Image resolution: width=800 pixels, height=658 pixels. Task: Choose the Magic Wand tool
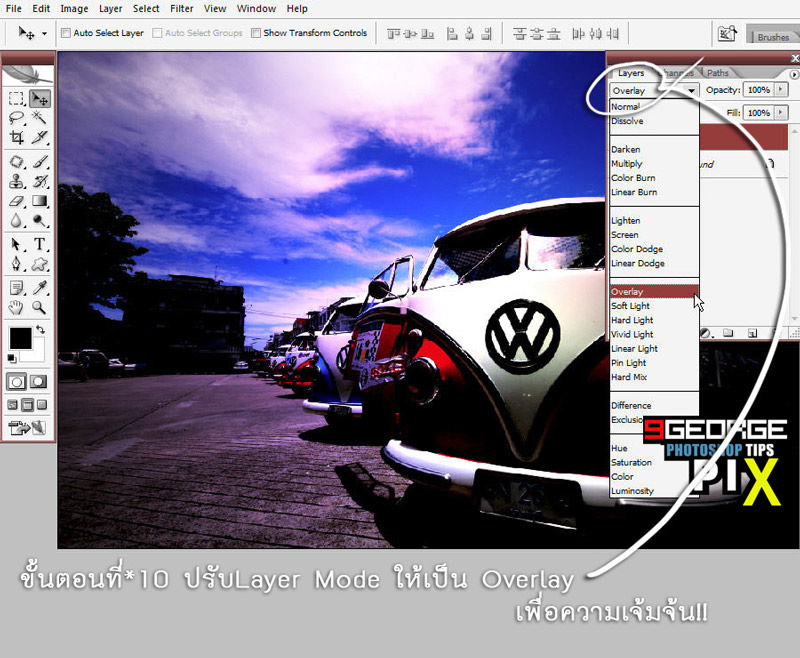[x=39, y=118]
